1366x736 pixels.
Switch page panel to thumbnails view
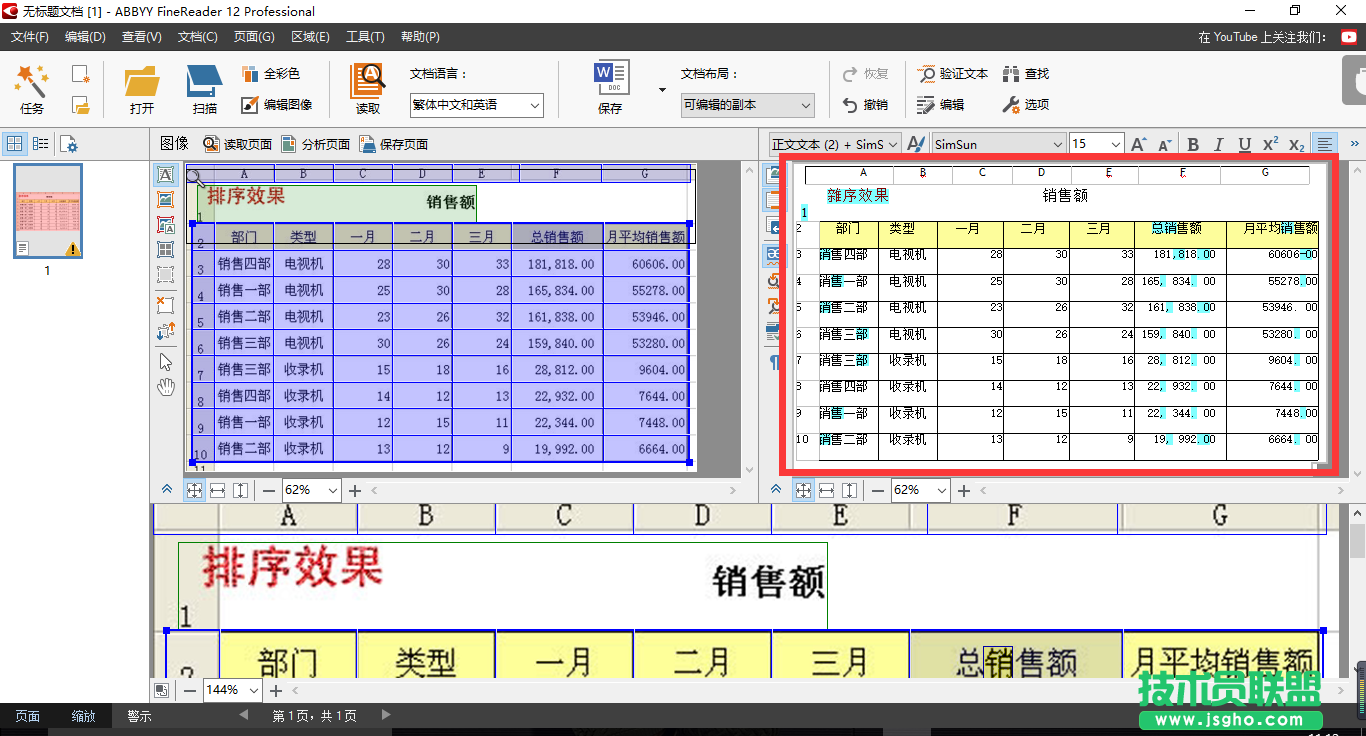tap(15, 144)
